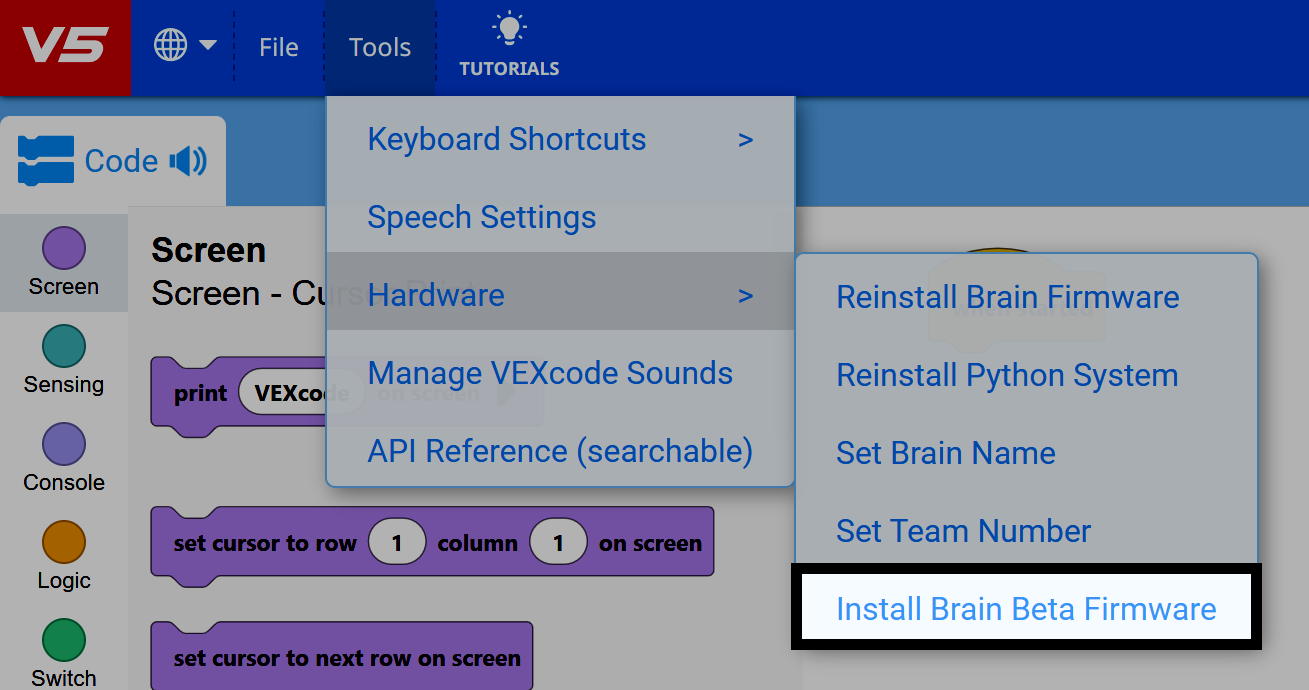Open the File menu
1309x690 pixels.
tap(278, 46)
